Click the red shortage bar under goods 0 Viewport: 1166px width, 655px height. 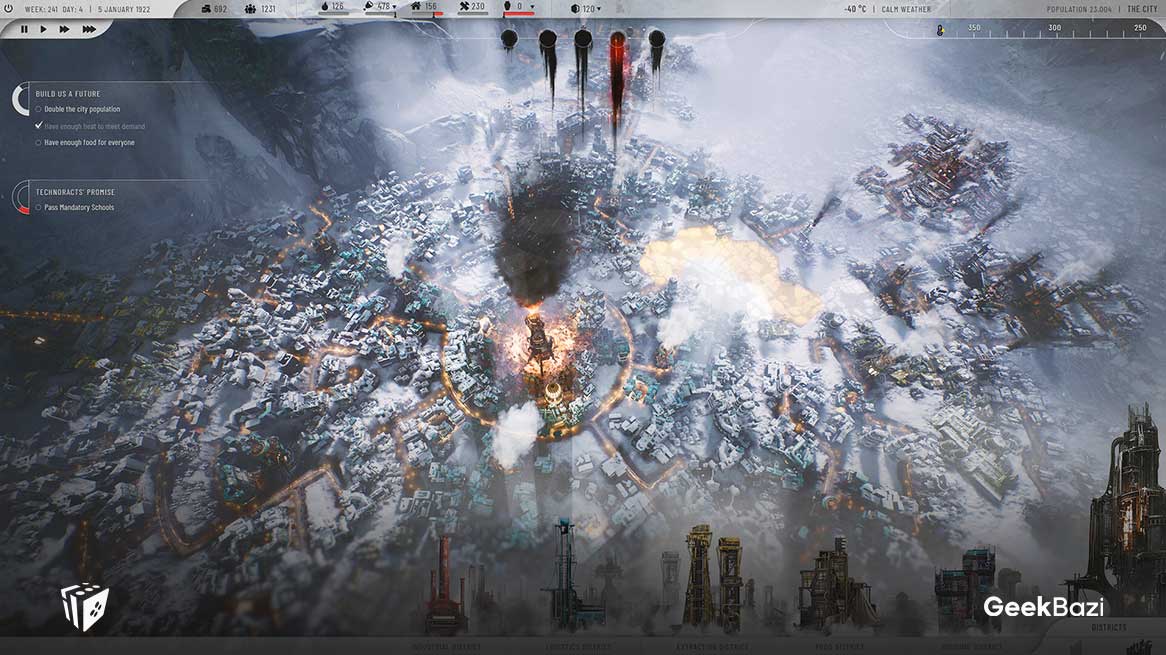(x=518, y=14)
